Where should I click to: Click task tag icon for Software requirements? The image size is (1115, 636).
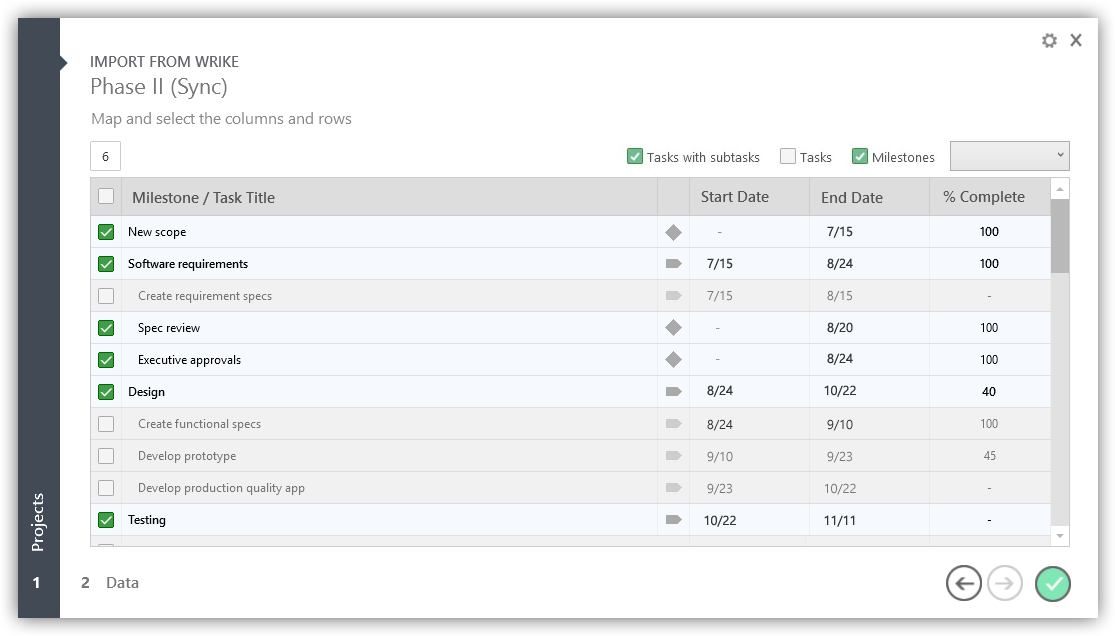coord(673,264)
